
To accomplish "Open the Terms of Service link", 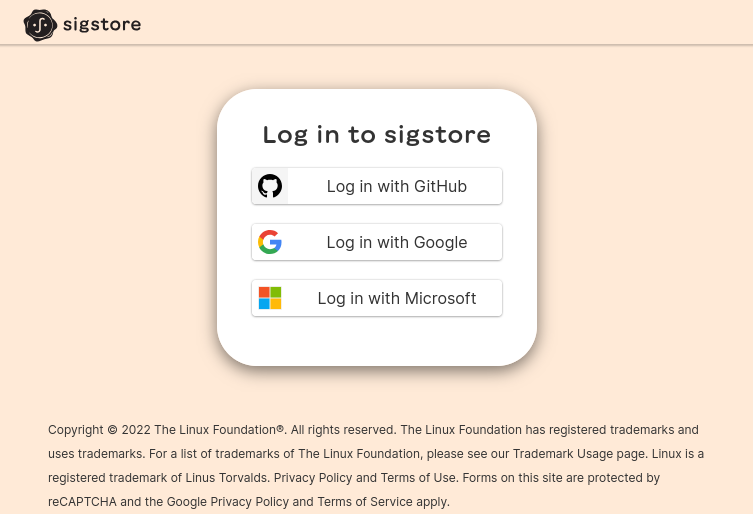I will pos(365,502).
